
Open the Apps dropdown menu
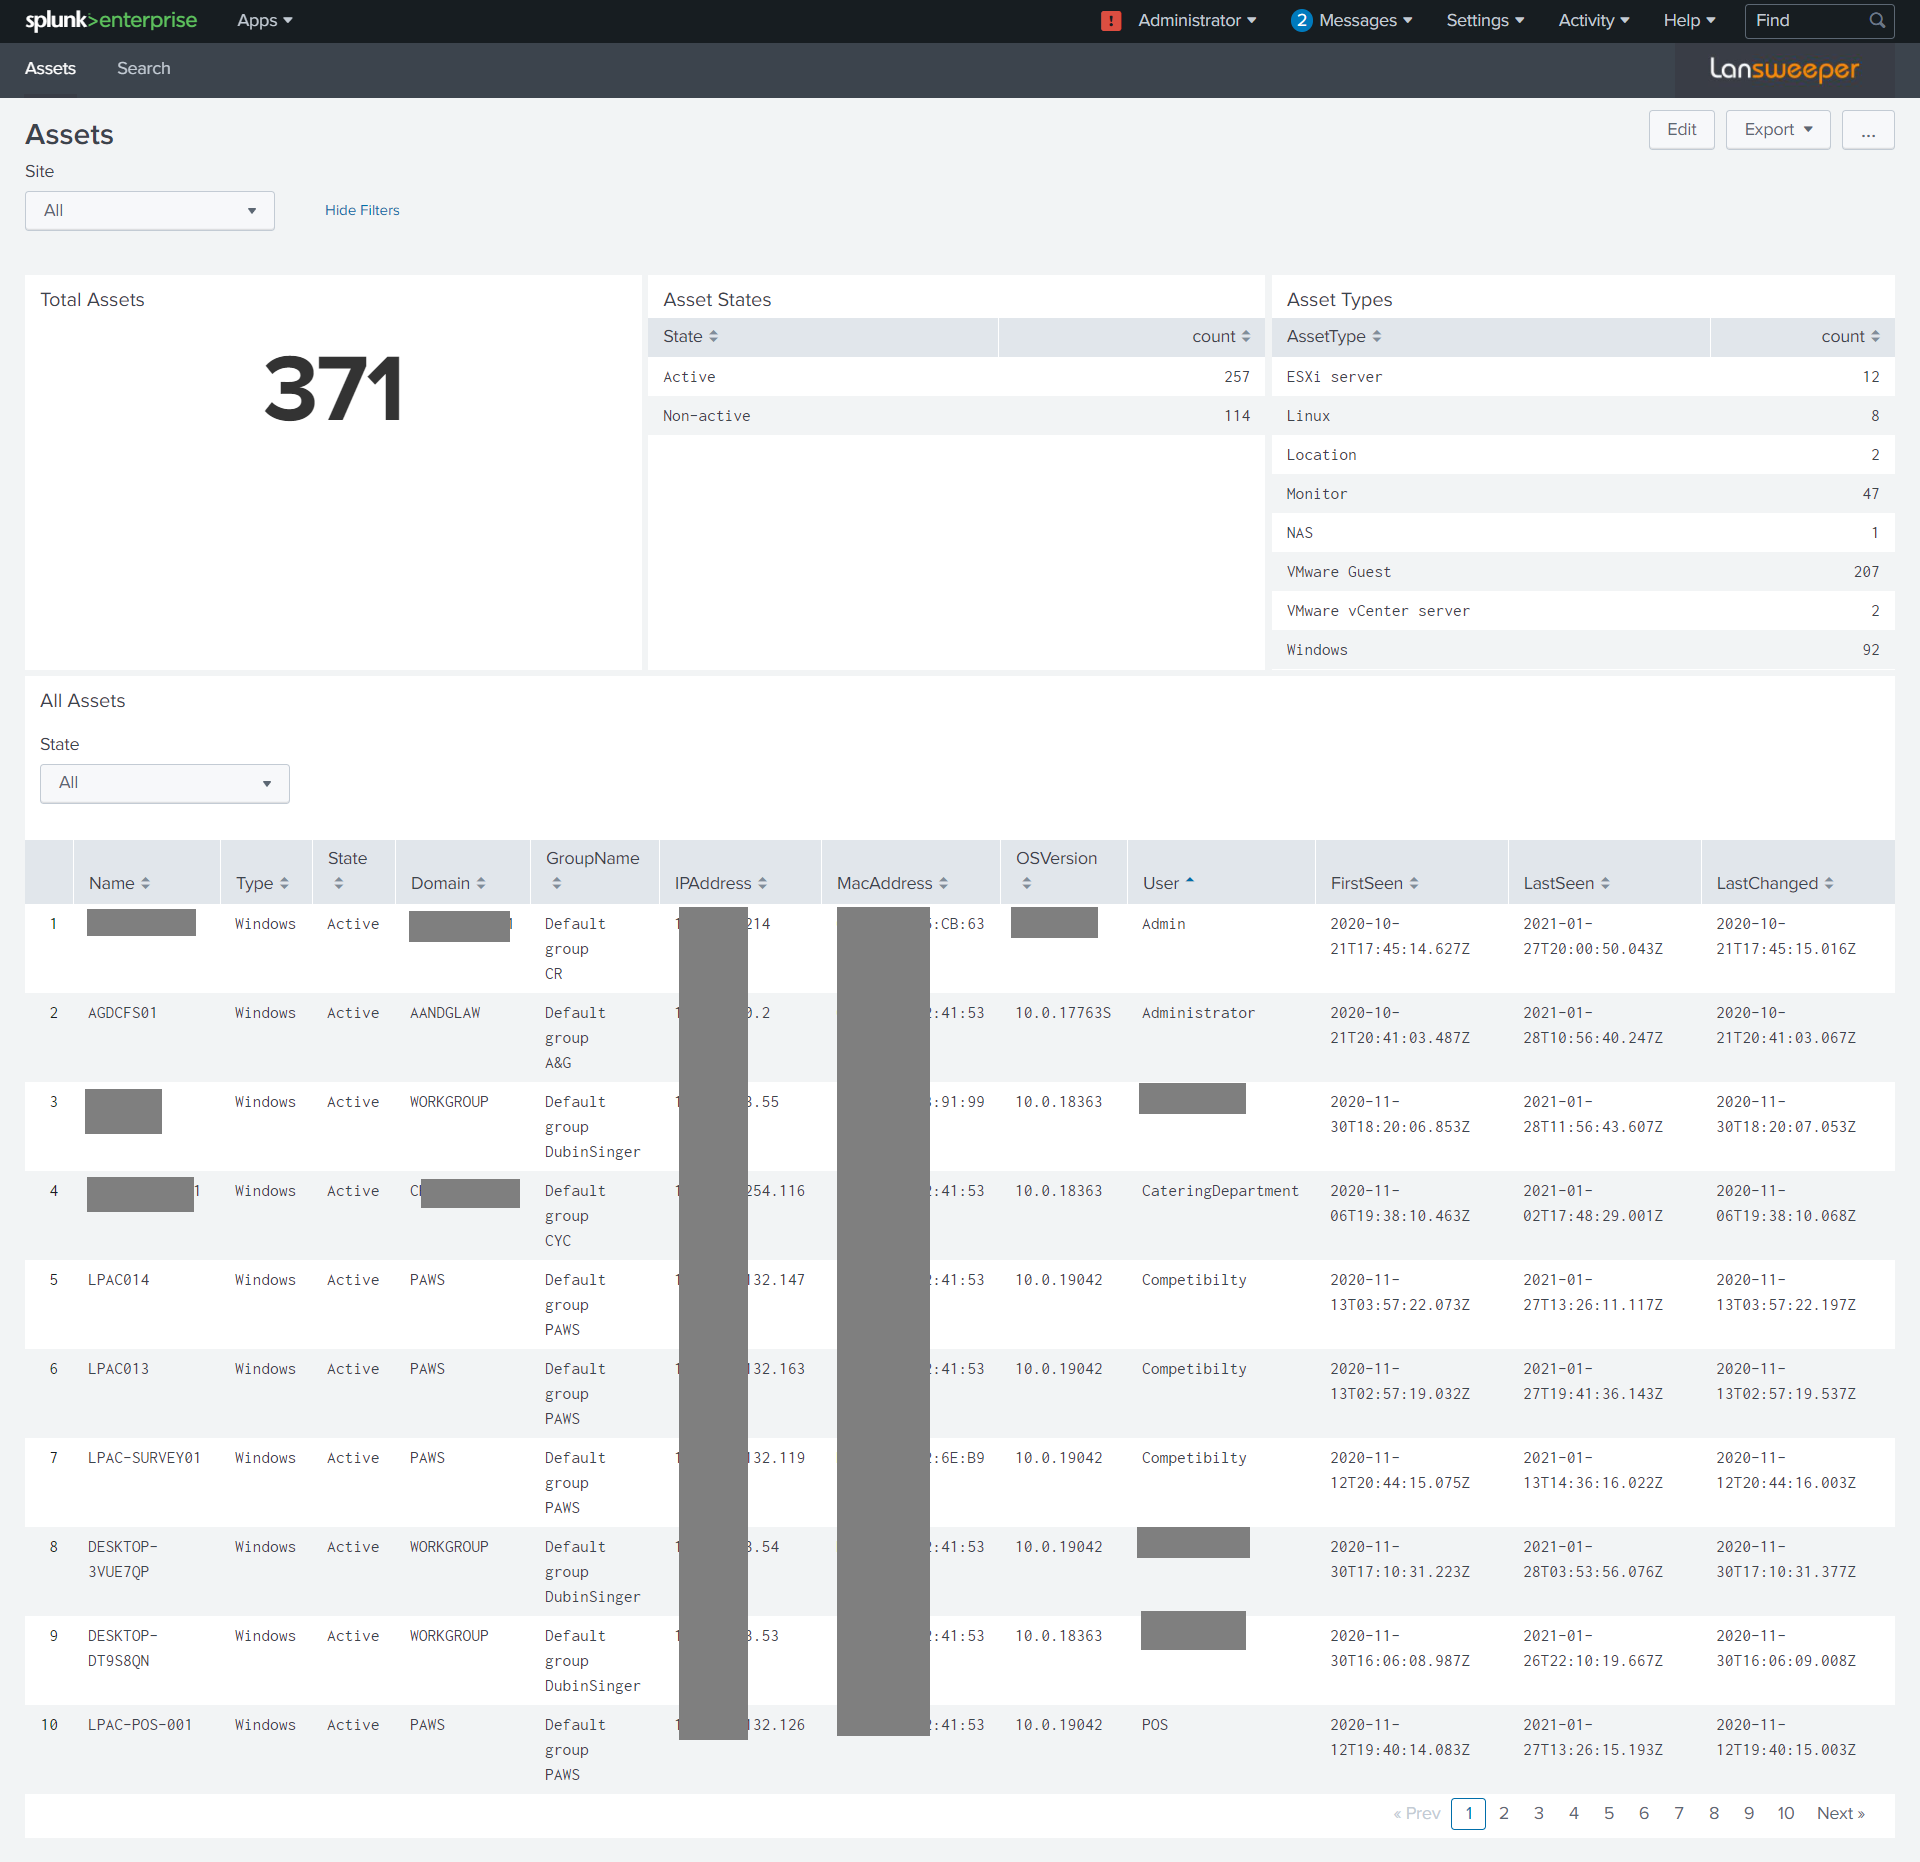[264, 21]
